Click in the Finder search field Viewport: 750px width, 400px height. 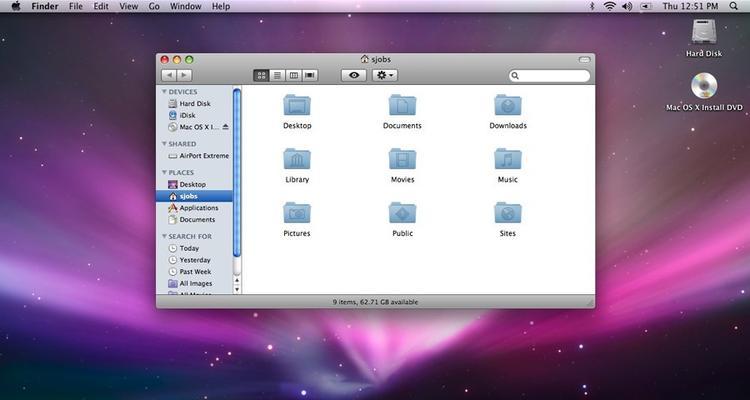coord(550,76)
